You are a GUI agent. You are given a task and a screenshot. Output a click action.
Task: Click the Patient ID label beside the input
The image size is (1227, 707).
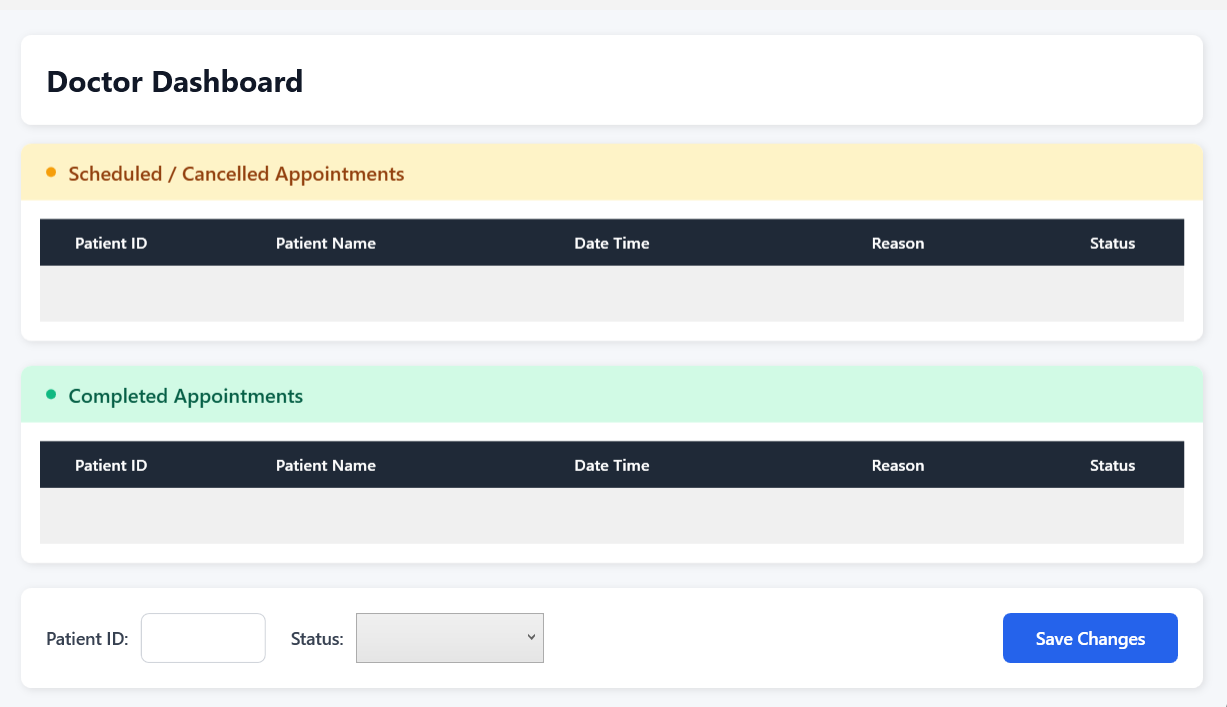click(x=87, y=639)
